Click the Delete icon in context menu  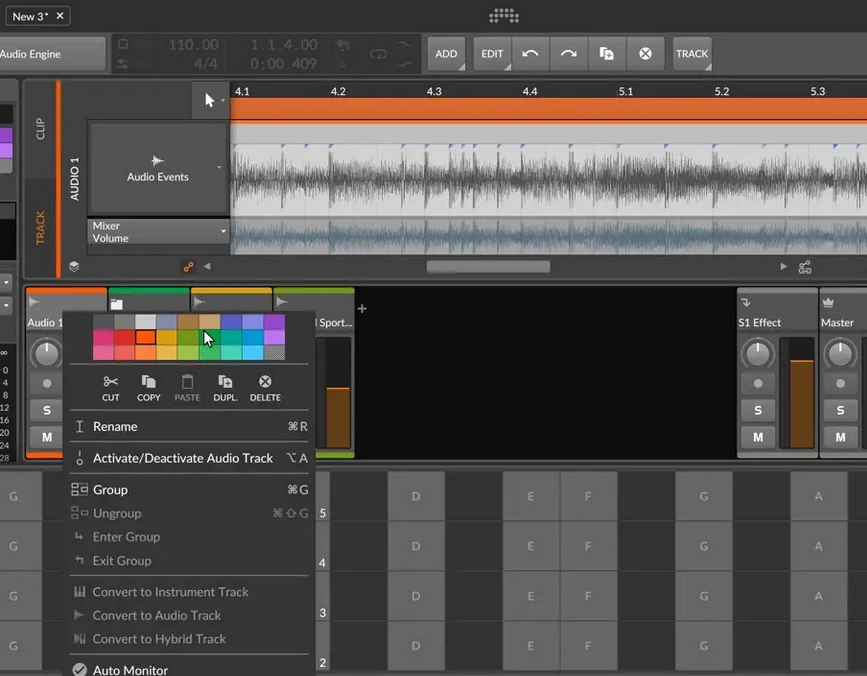coord(265,382)
